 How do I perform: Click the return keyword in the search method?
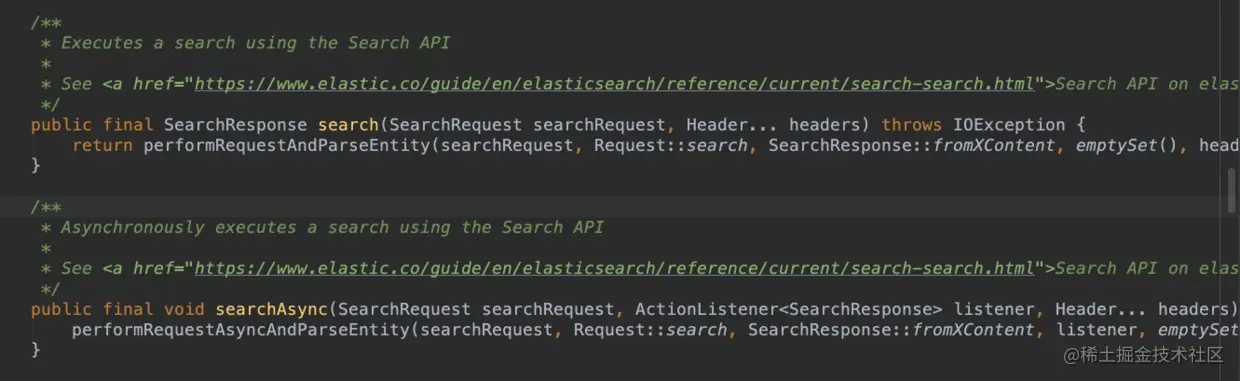(x=102, y=146)
